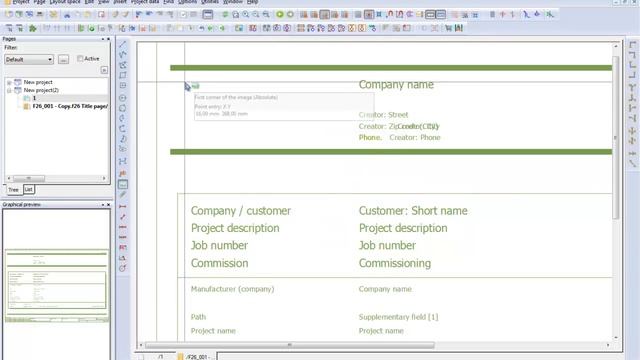
Task: Click the filter browse button with ellipsis
Action: click(x=63, y=60)
